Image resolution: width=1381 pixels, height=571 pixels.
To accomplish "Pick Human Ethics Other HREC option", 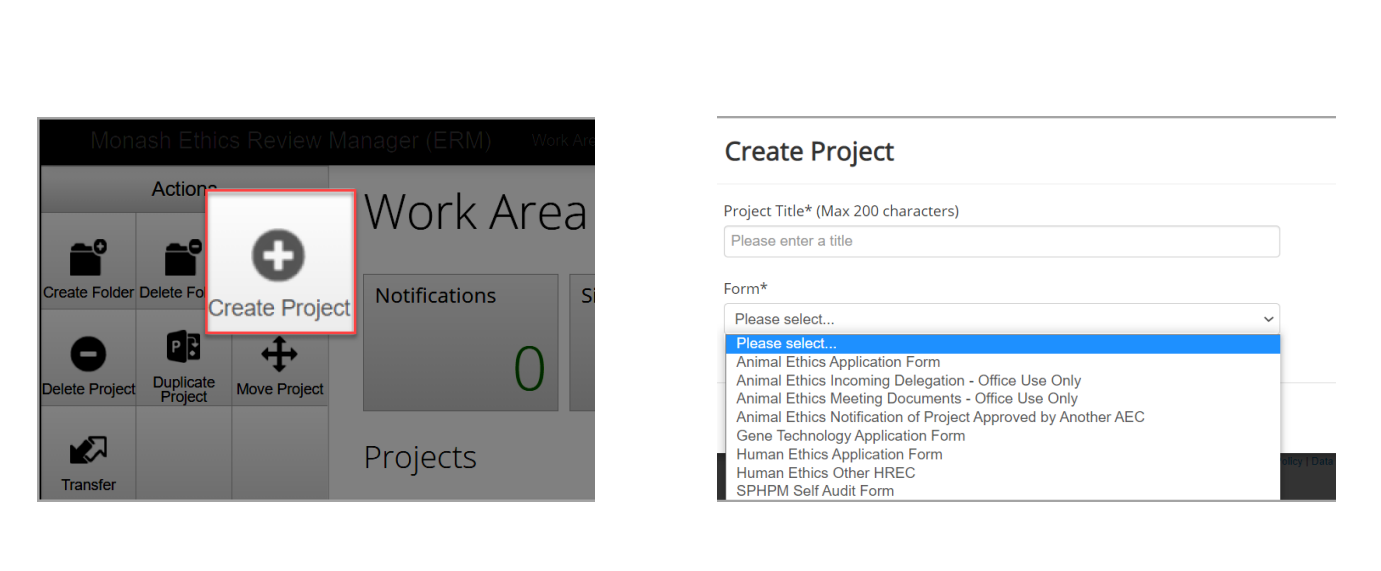I will pyautogui.click(x=825, y=473).
